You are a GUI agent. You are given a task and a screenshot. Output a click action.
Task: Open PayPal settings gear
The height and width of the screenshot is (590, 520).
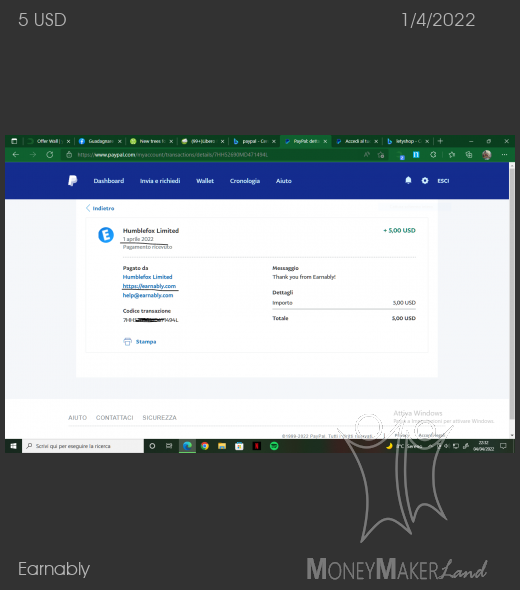[x=425, y=181]
